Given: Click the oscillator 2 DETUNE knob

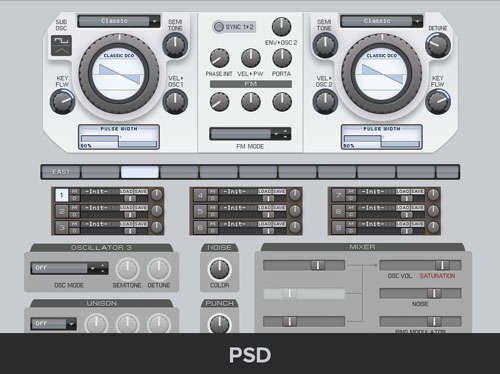Looking at the screenshot, I should (x=438, y=46).
